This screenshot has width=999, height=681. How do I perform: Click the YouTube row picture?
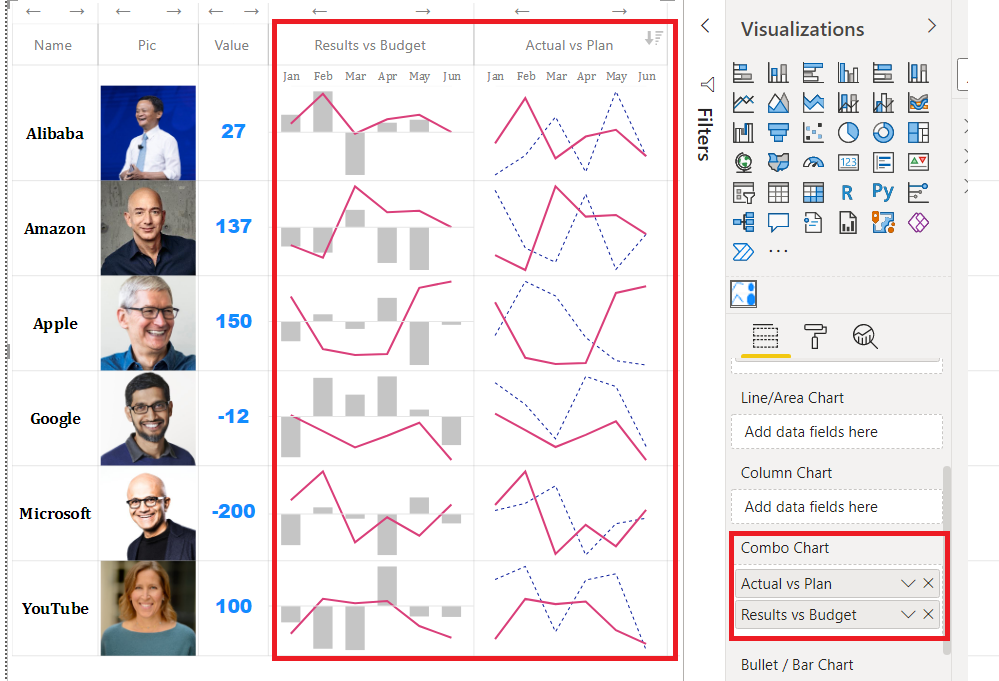point(148,608)
